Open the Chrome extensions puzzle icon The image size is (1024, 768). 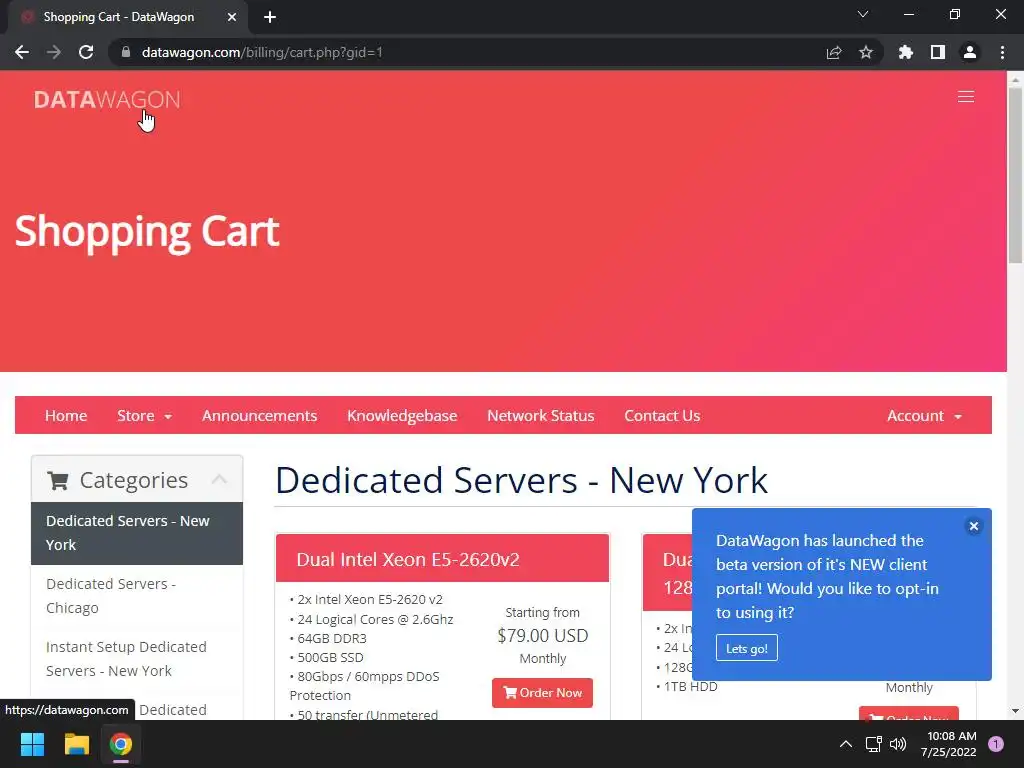click(x=906, y=52)
